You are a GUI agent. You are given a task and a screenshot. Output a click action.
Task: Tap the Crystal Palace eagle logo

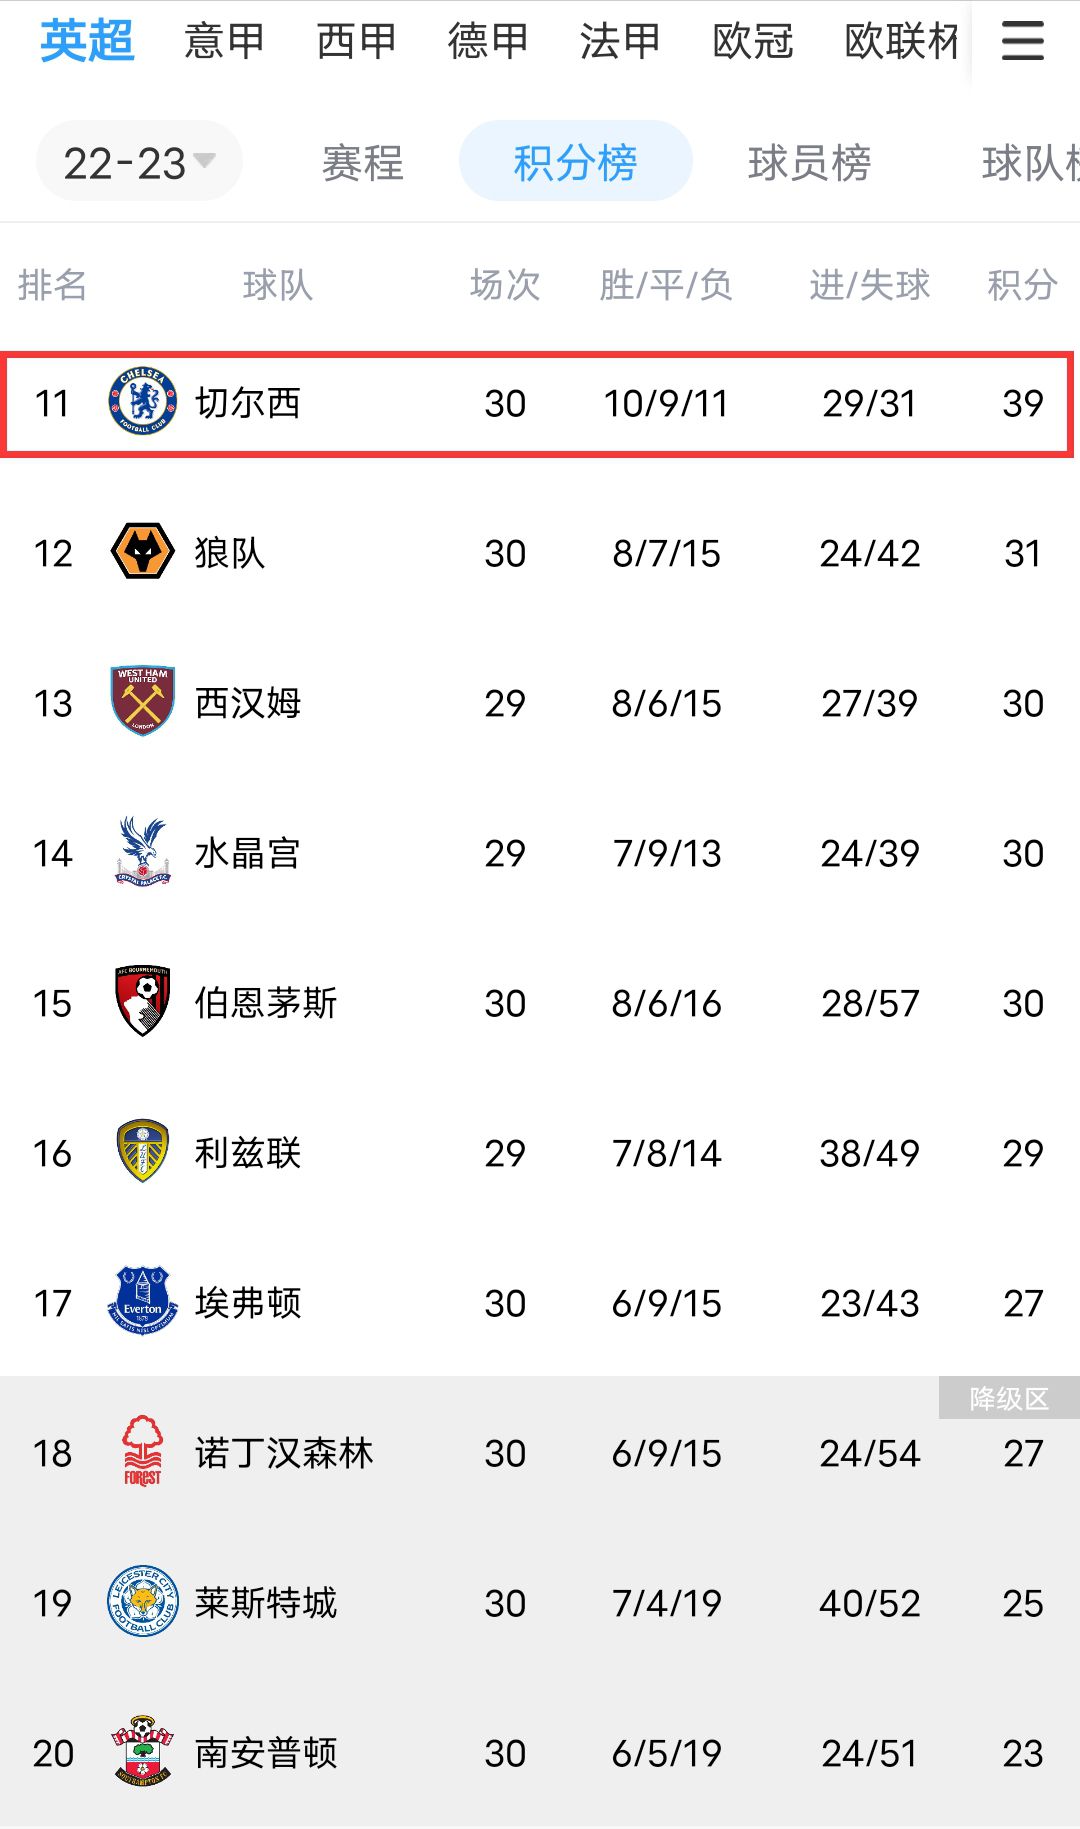[x=143, y=852]
